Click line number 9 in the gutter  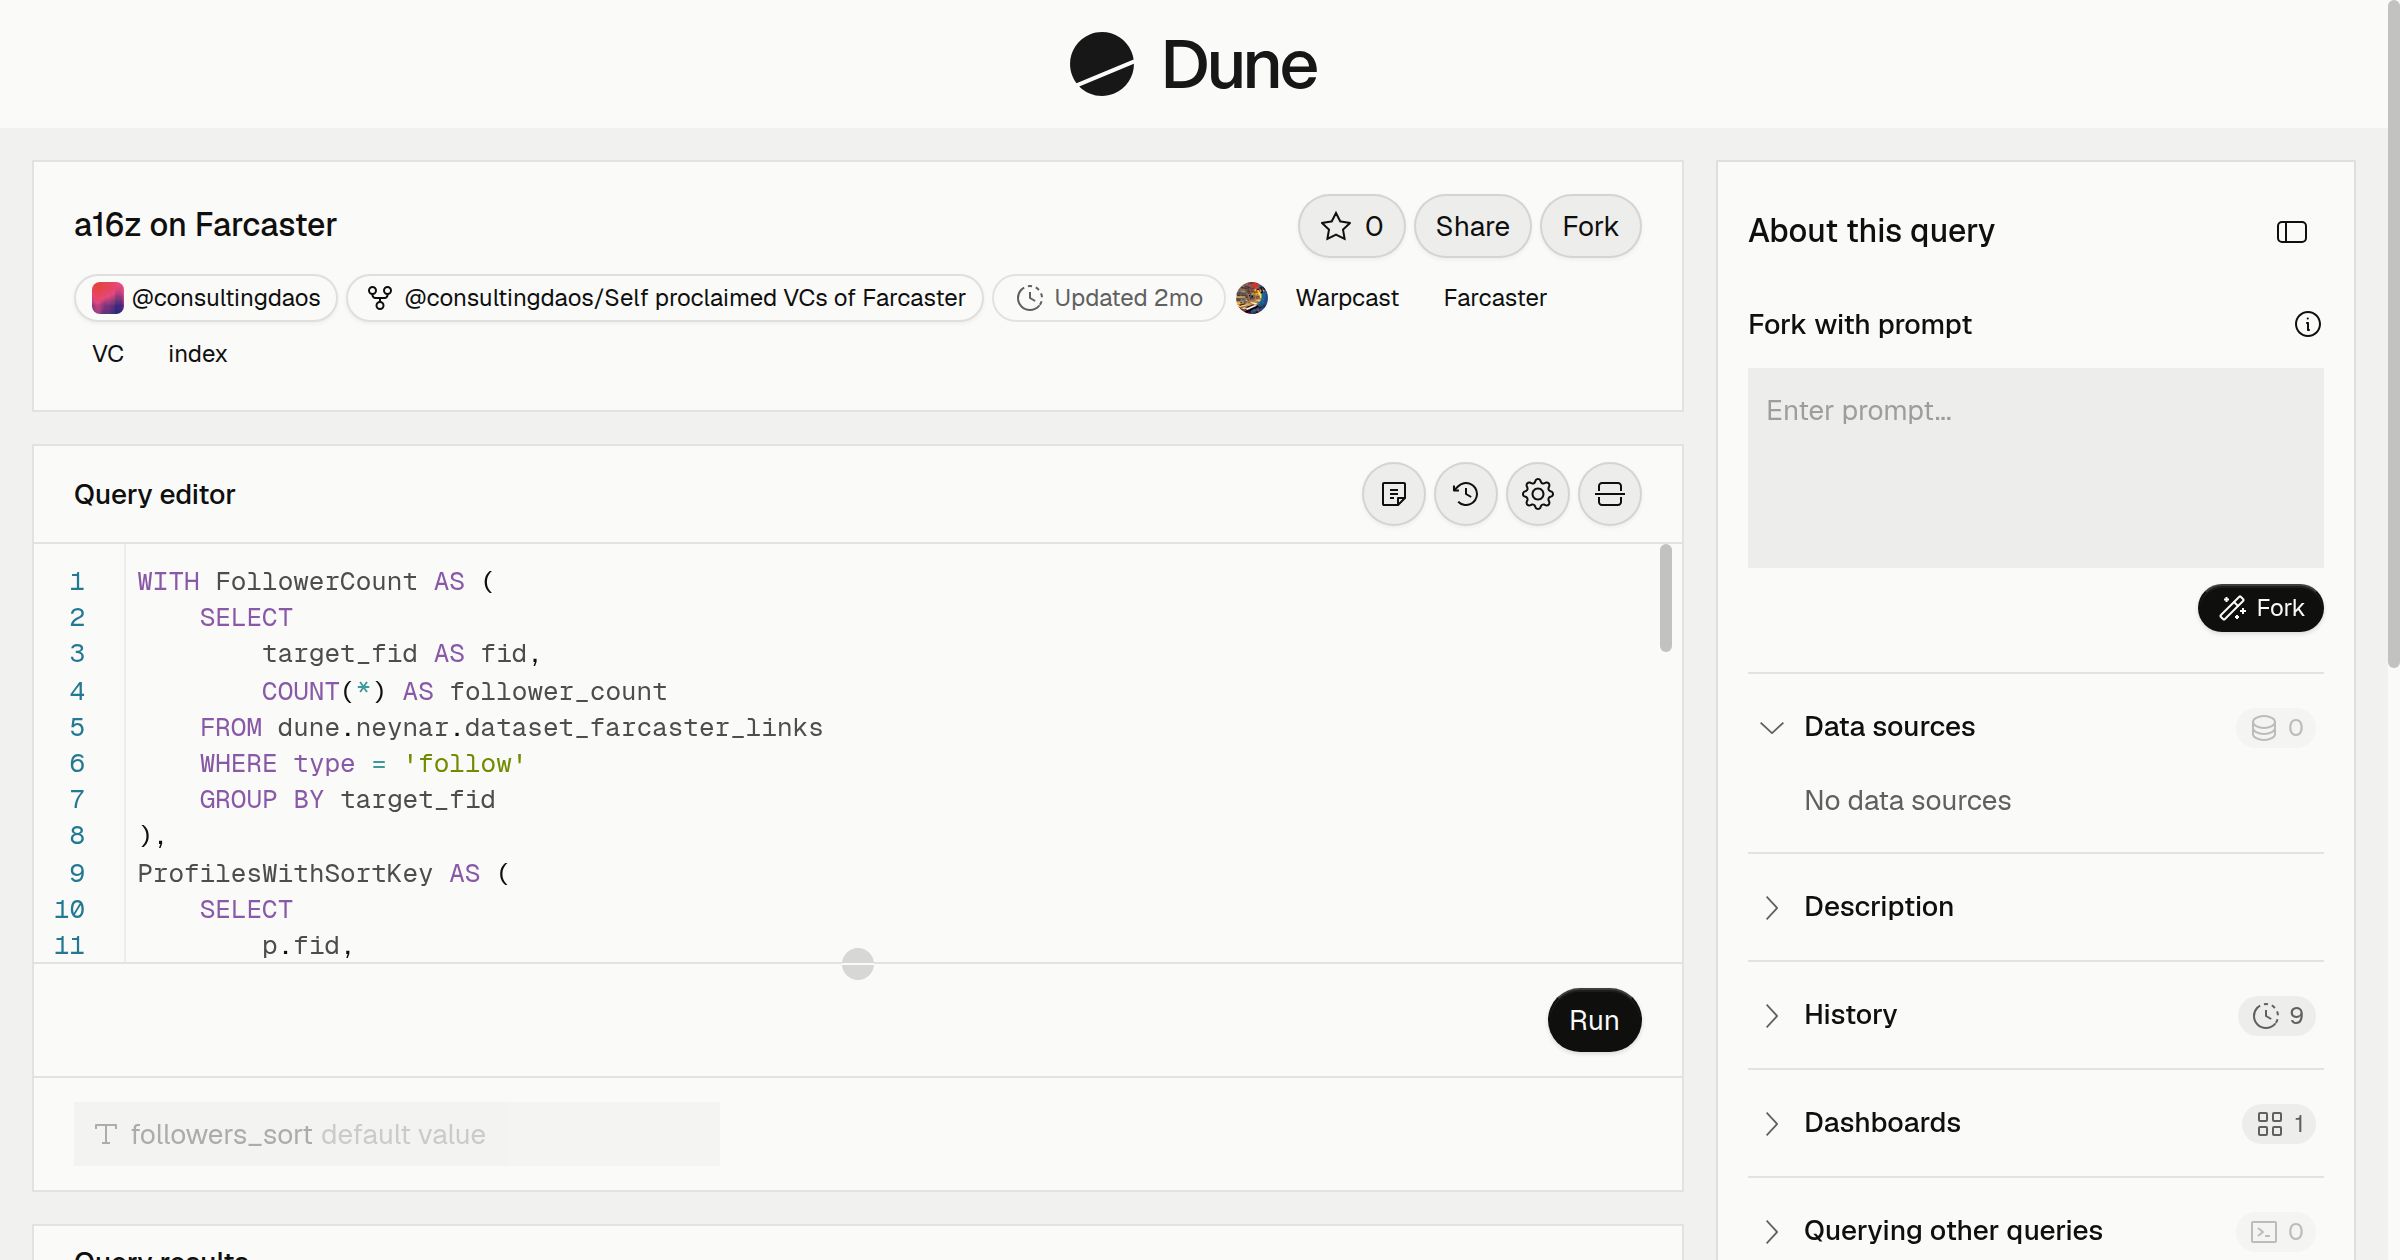(77, 873)
